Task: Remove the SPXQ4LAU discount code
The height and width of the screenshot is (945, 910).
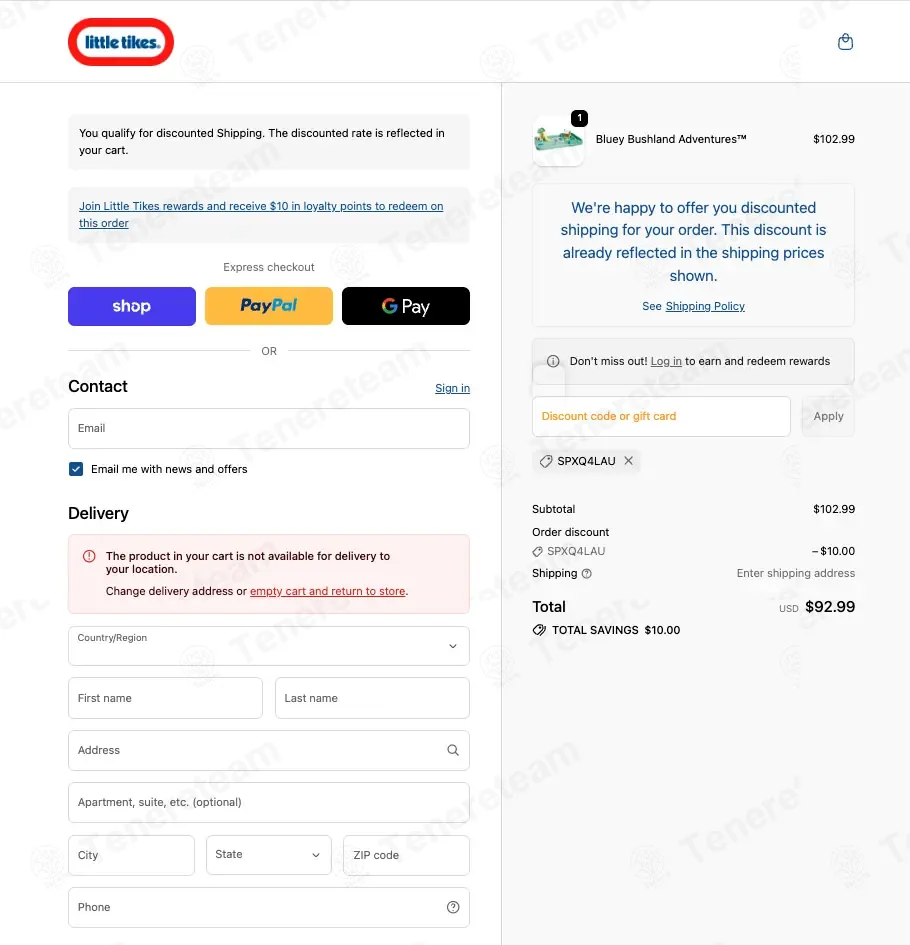Action: [629, 460]
